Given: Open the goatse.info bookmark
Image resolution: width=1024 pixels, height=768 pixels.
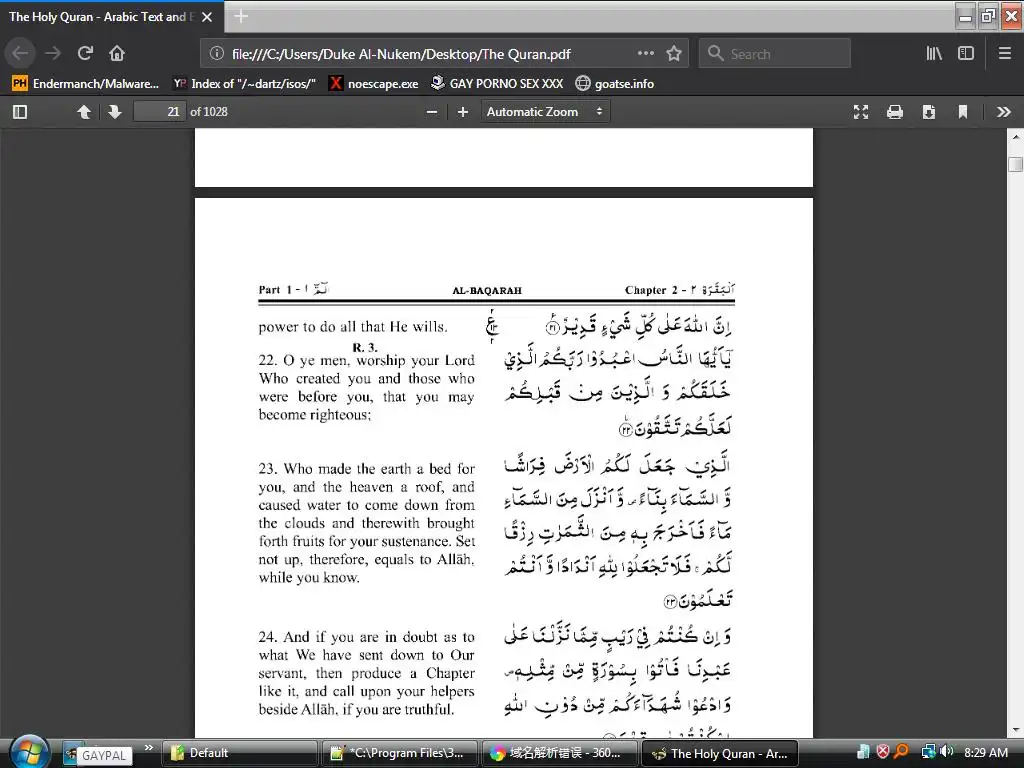Looking at the screenshot, I should [615, 84].
